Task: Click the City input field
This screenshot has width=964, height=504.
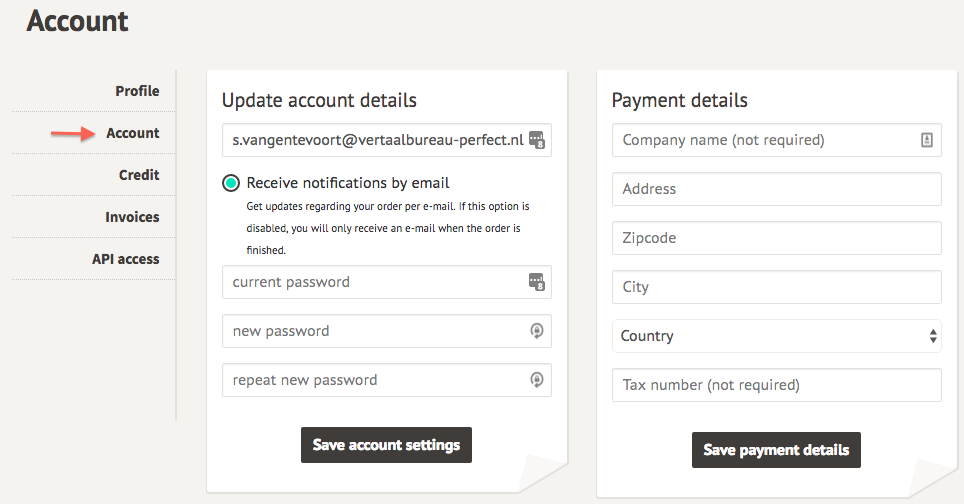Action: [776, 287]
